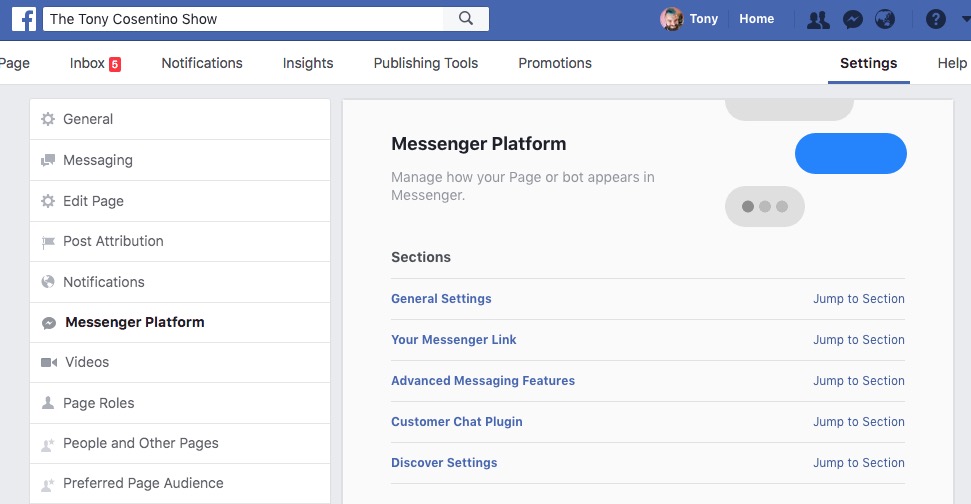Jump to Section for Advanced Messaging Features
971x504 pixels.
[858, 381]
